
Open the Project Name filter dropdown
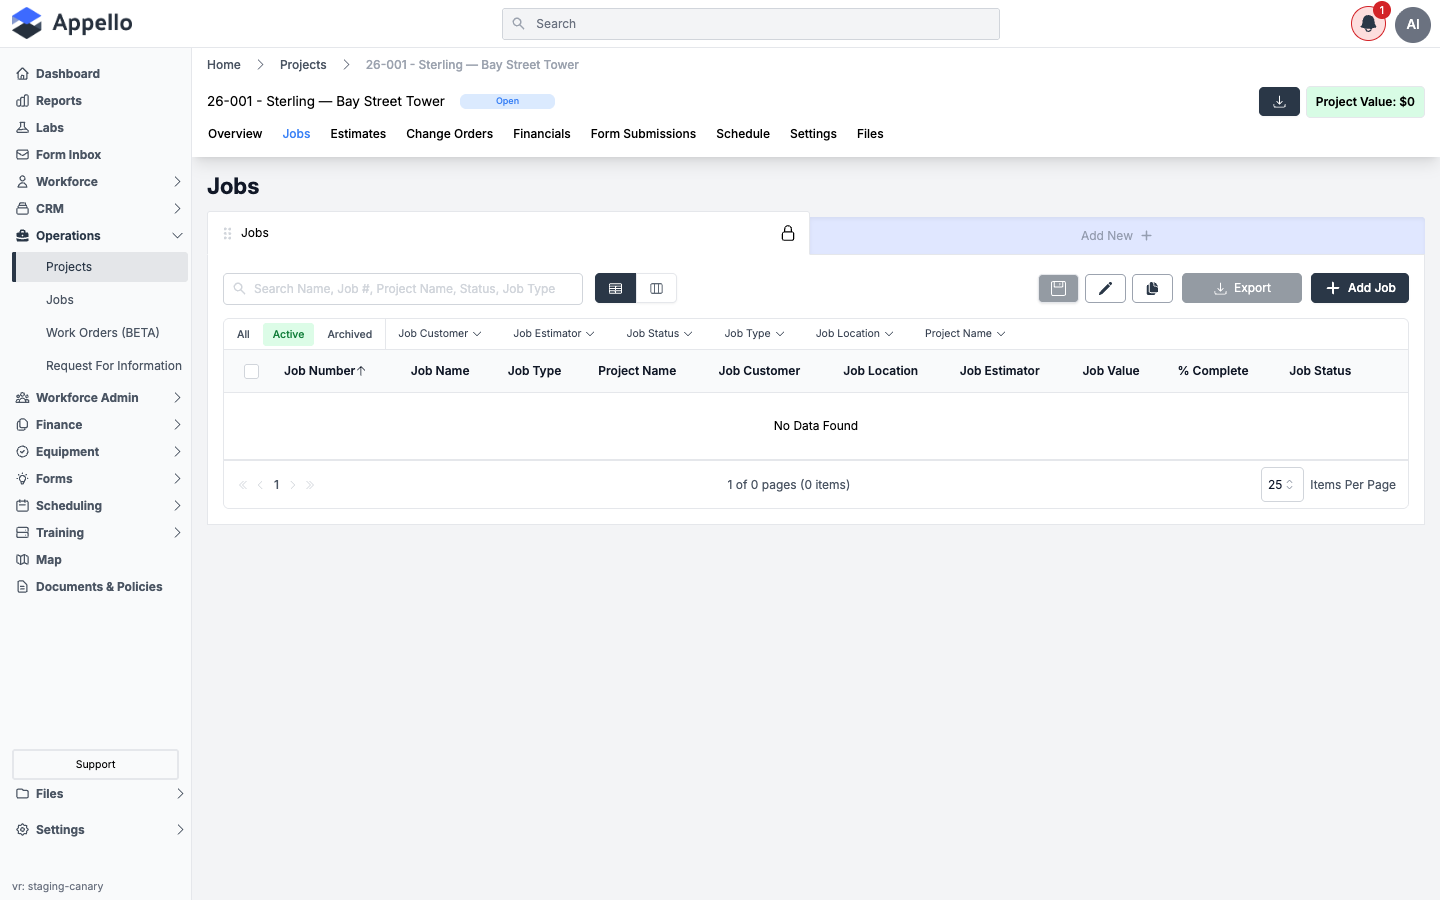click(x=965, y=334)
